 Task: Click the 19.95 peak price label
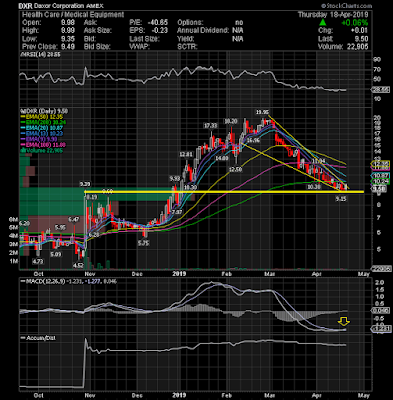click(262, 112)
